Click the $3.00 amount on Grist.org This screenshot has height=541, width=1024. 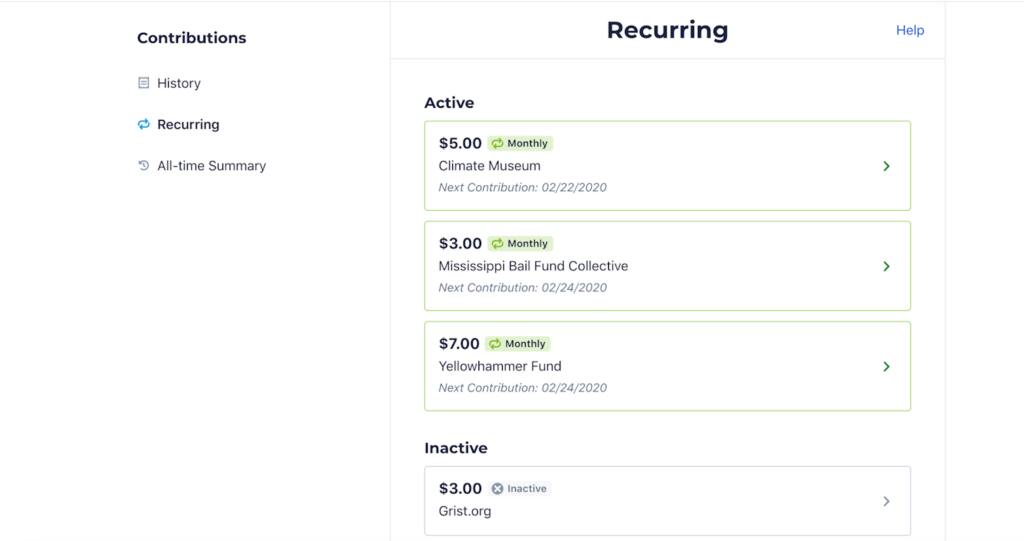coord(460,489)
